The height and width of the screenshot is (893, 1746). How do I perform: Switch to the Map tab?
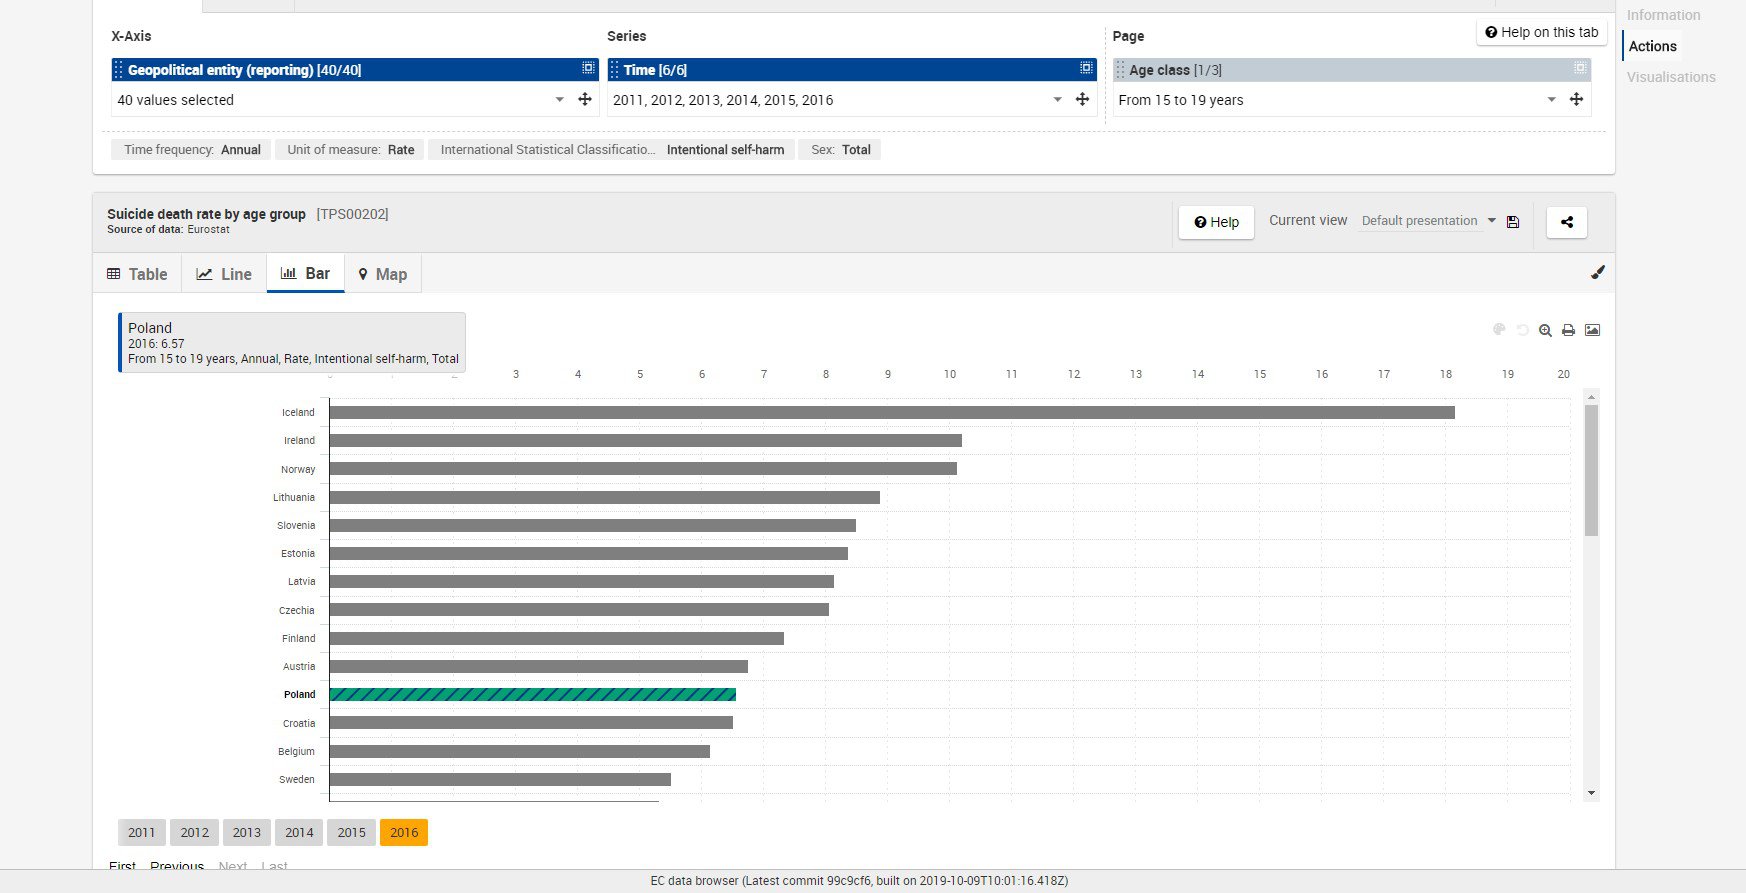click(383, 274)
